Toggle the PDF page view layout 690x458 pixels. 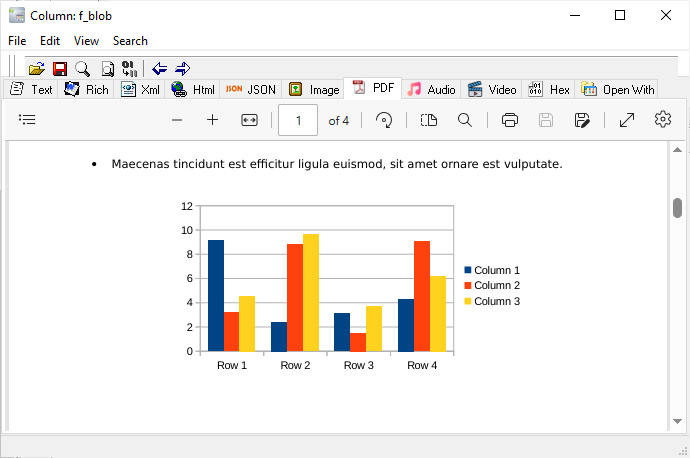pyautogui.click(x=429, y=120)
